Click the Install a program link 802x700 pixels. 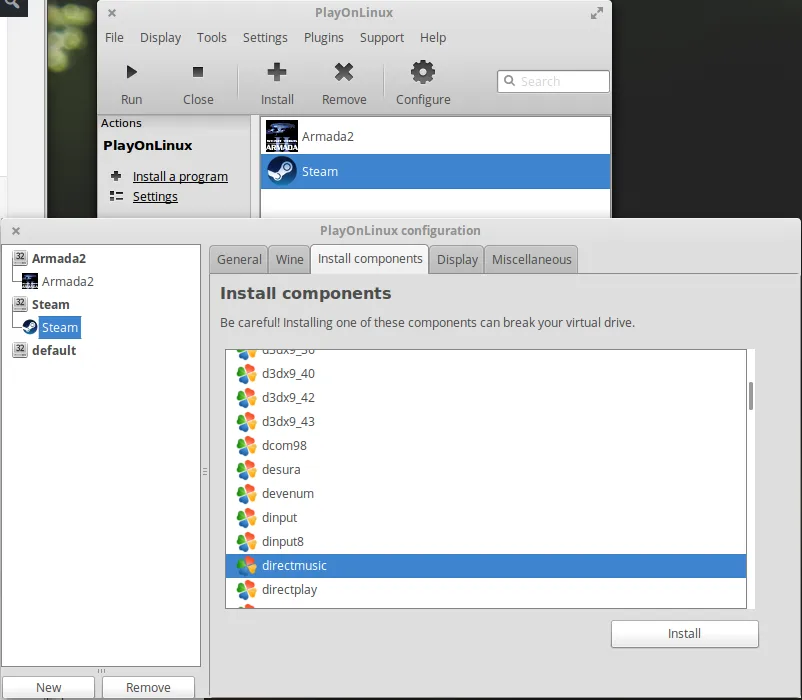(x=180, y=176)
